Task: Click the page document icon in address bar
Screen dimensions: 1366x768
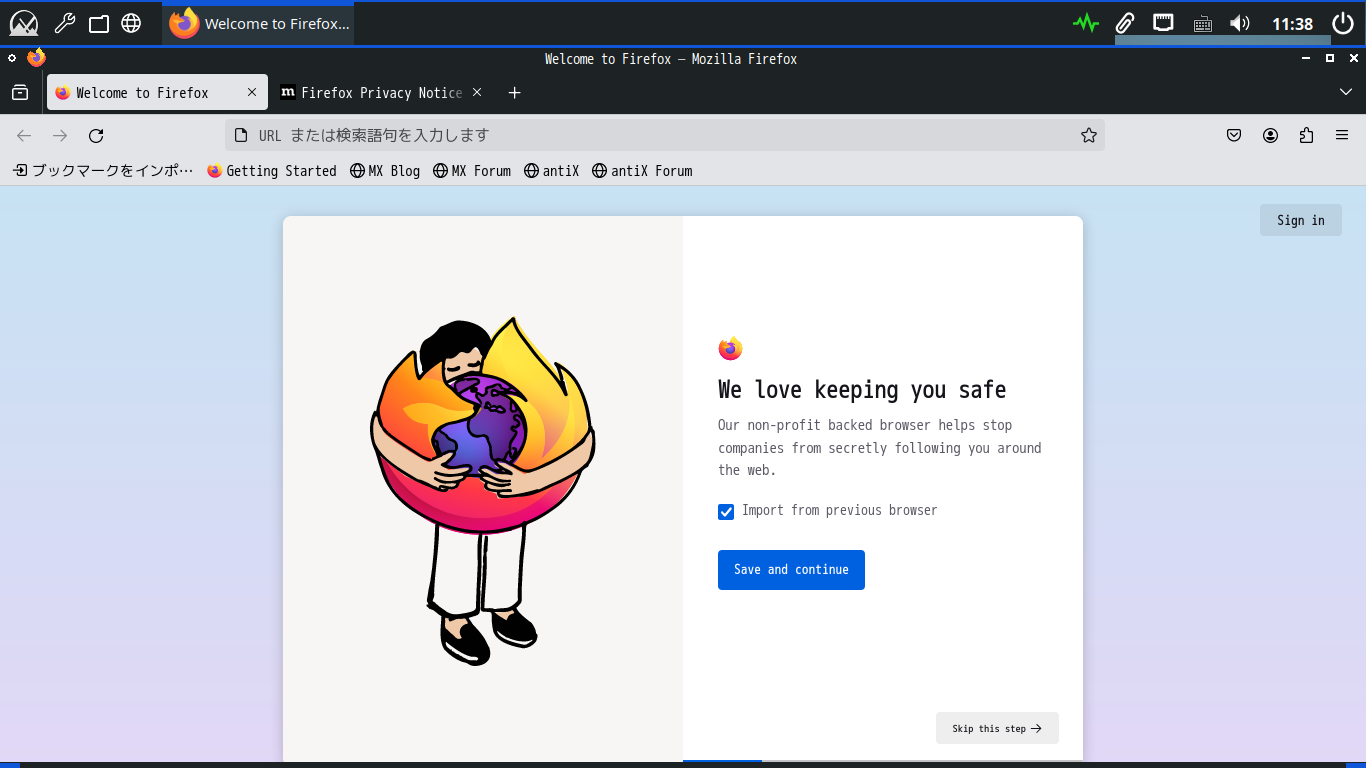Action: pos(241,135)
